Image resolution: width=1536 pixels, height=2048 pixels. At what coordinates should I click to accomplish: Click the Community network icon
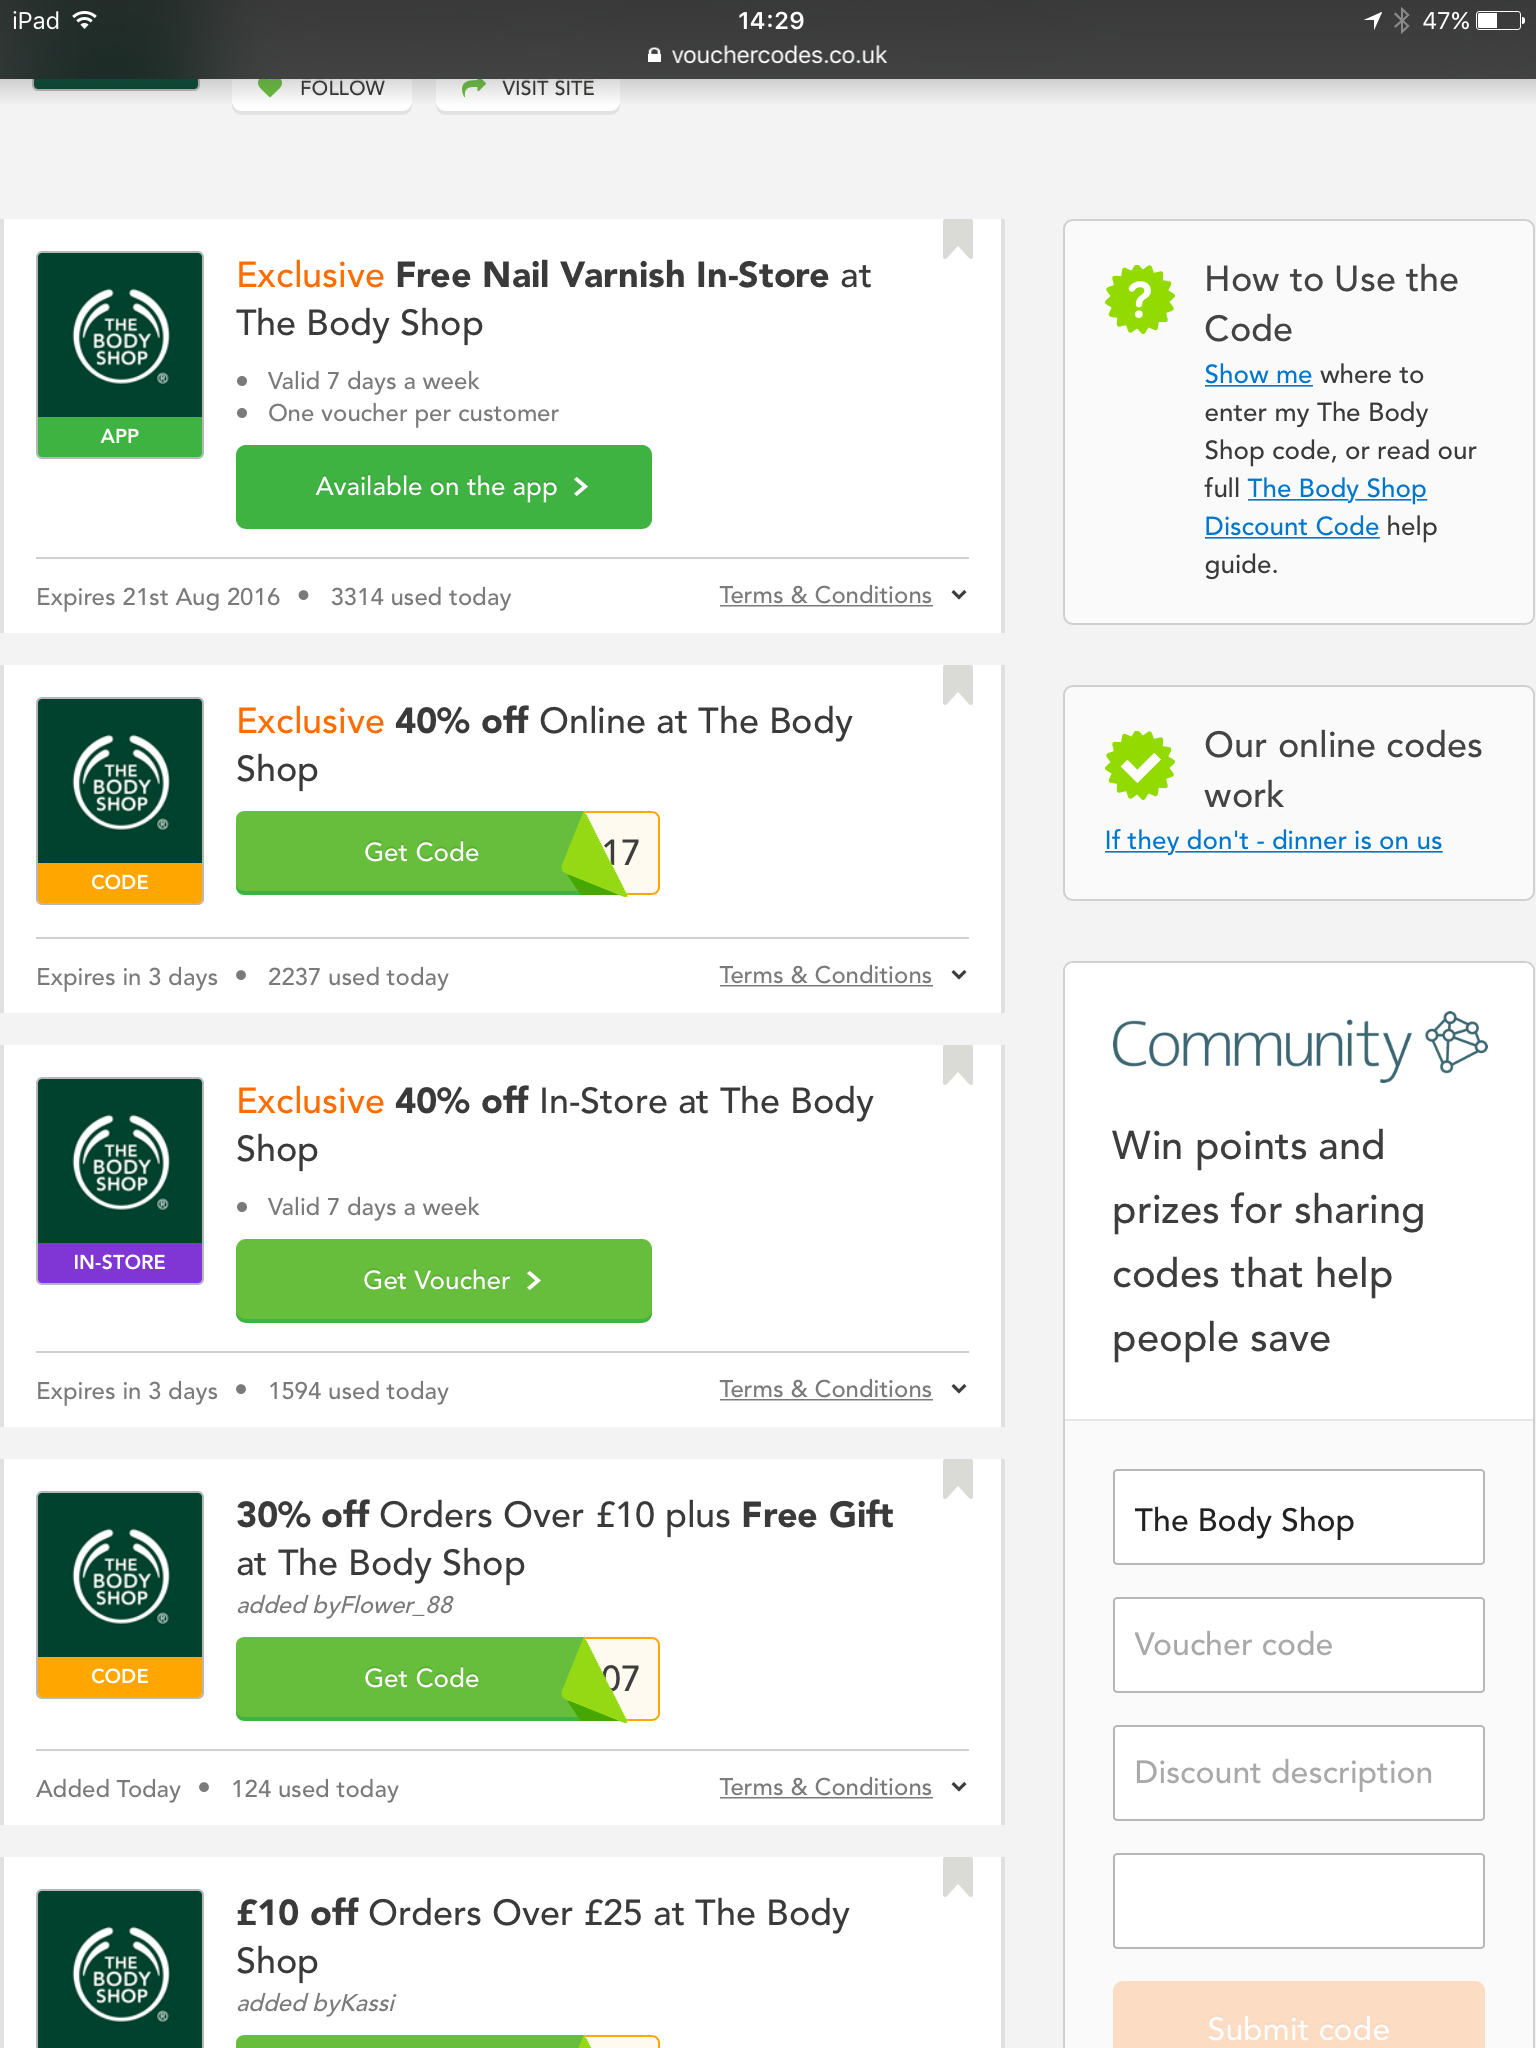click(1456, 1042)
